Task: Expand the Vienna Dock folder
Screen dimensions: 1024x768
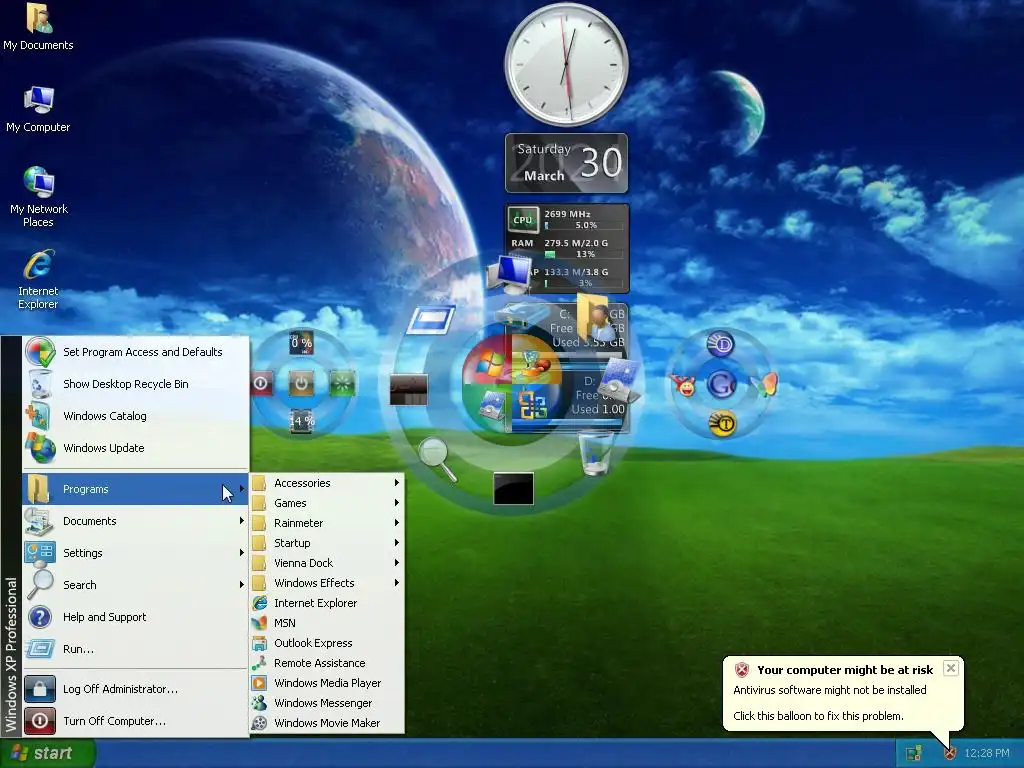Action: point(327,563)
